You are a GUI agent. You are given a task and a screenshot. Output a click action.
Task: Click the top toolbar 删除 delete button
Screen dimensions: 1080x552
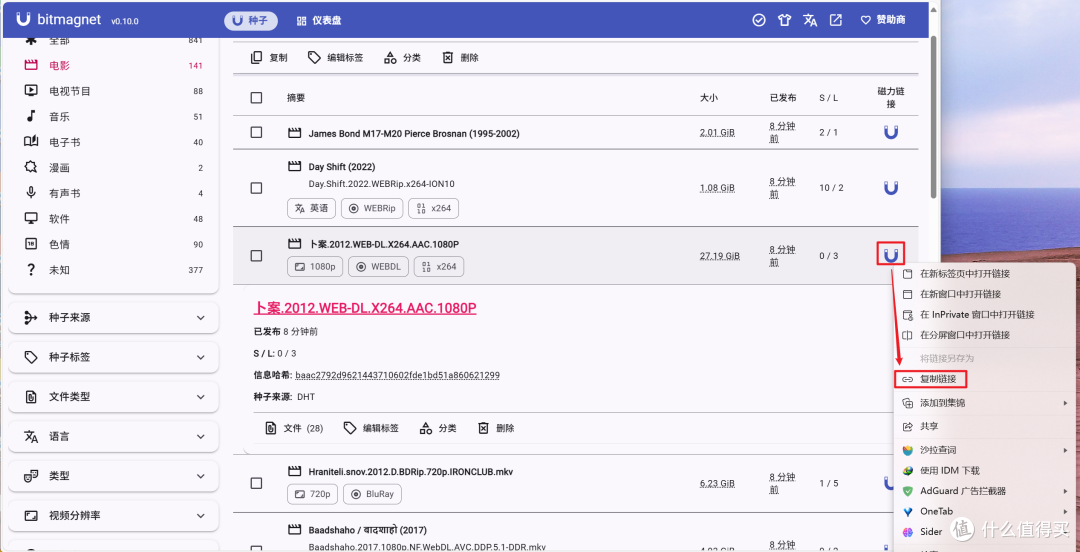[460, 58]
